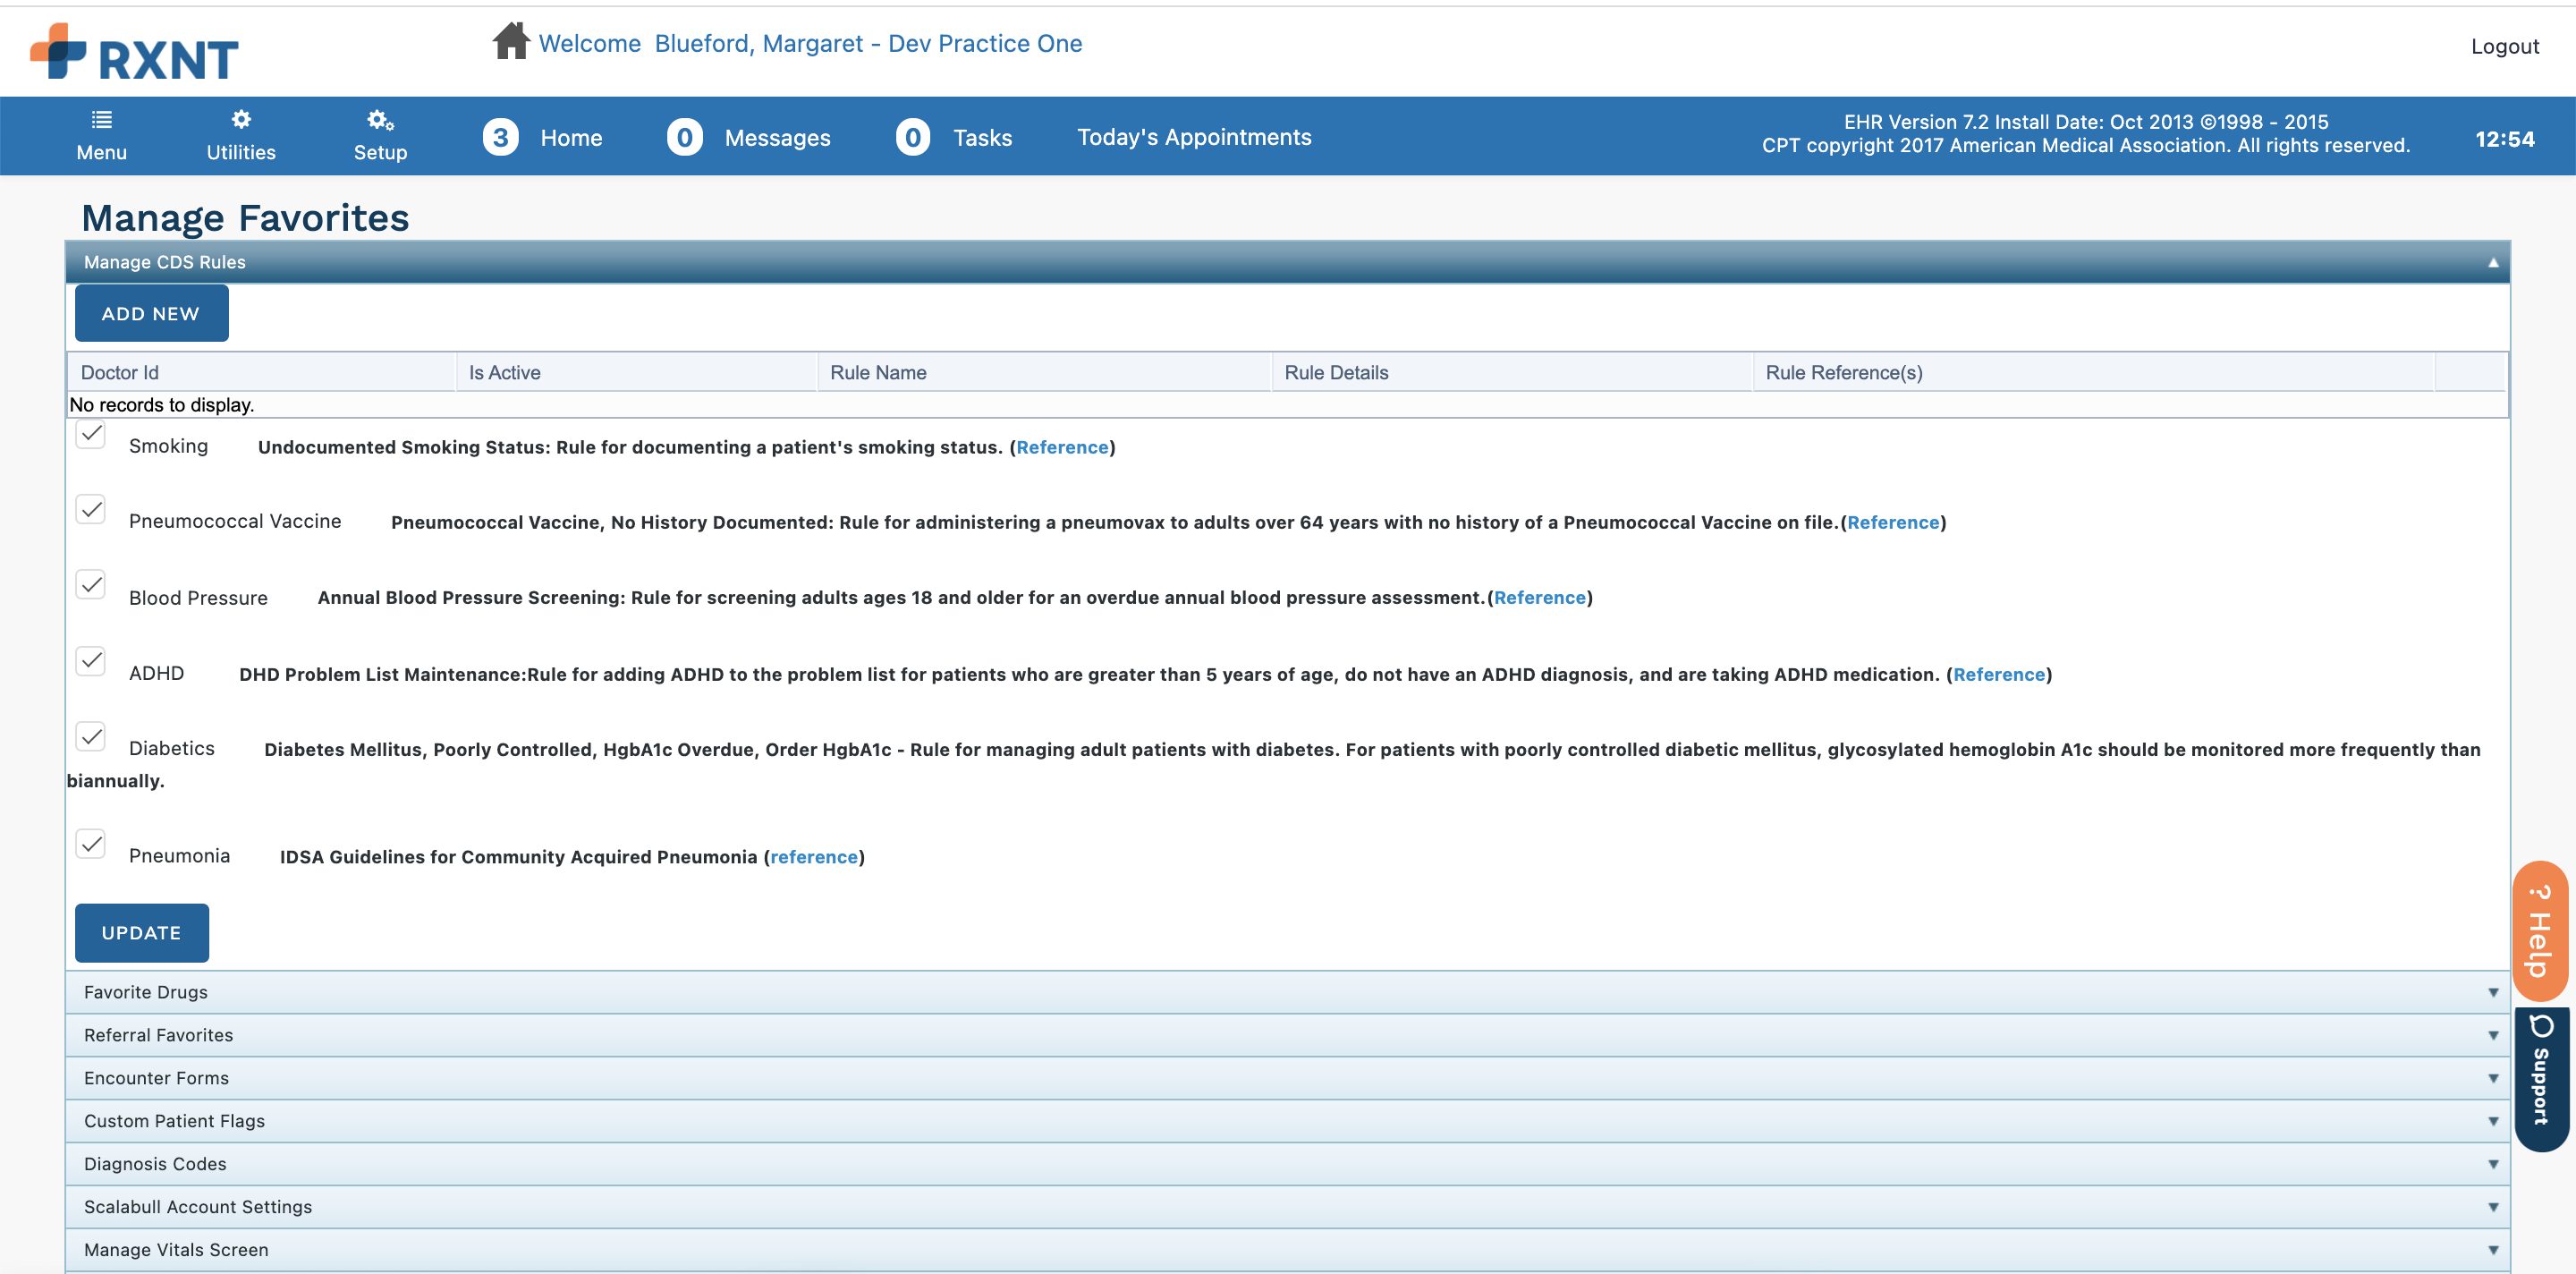
Task: Uncheck the Smoking rule checkbox
Action: (91, 434)
